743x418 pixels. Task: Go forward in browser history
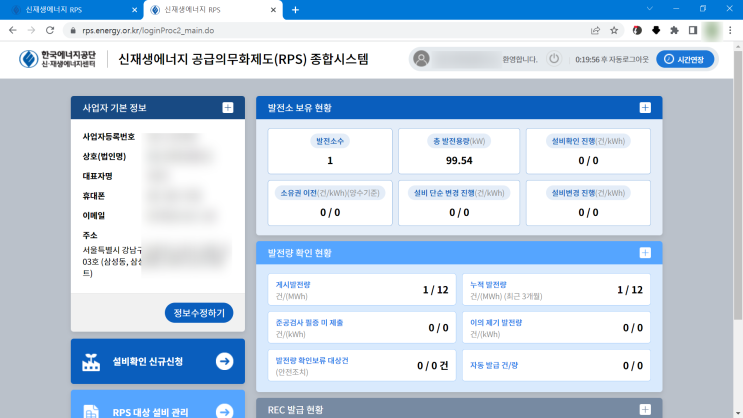(x=31, y=30)
